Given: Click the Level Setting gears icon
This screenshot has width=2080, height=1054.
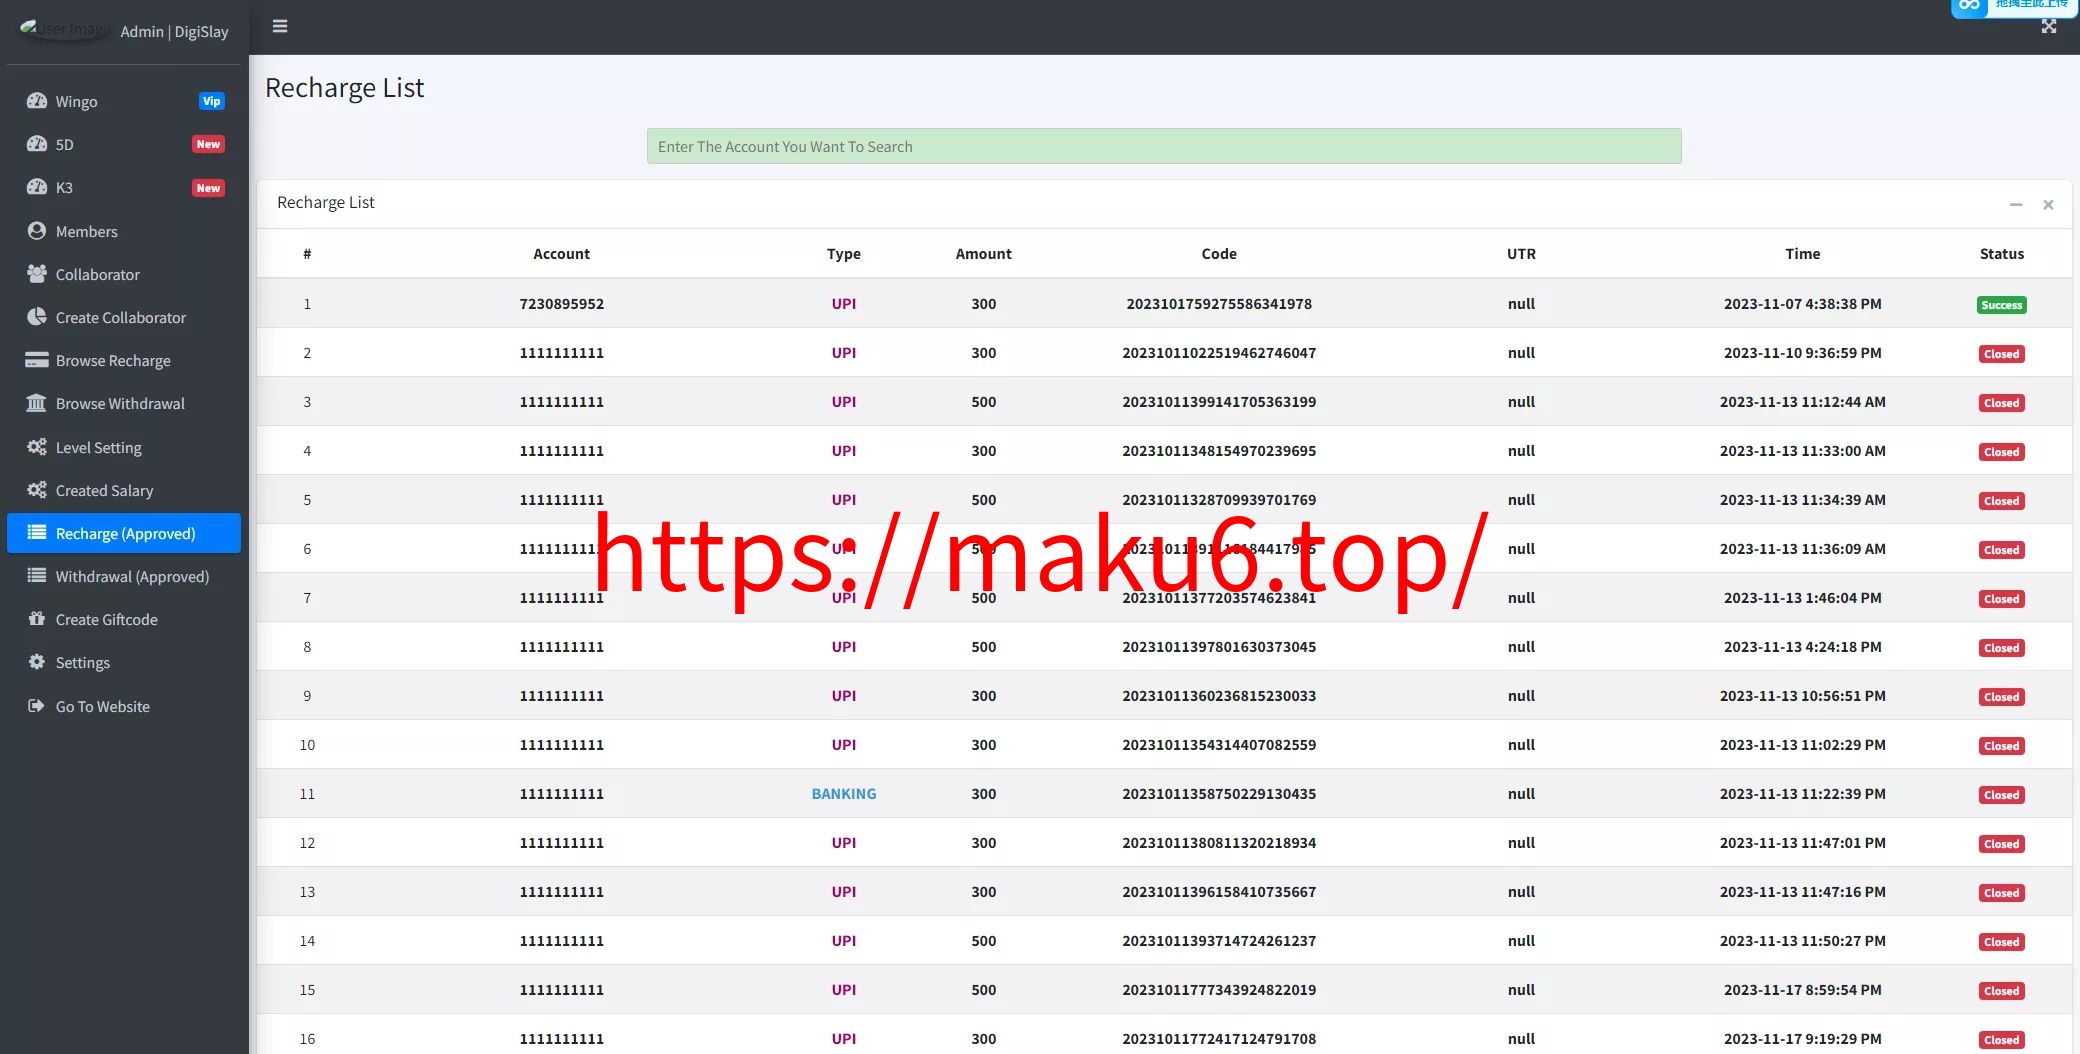Looking at the screenshot, I should [x=37, y=447].
